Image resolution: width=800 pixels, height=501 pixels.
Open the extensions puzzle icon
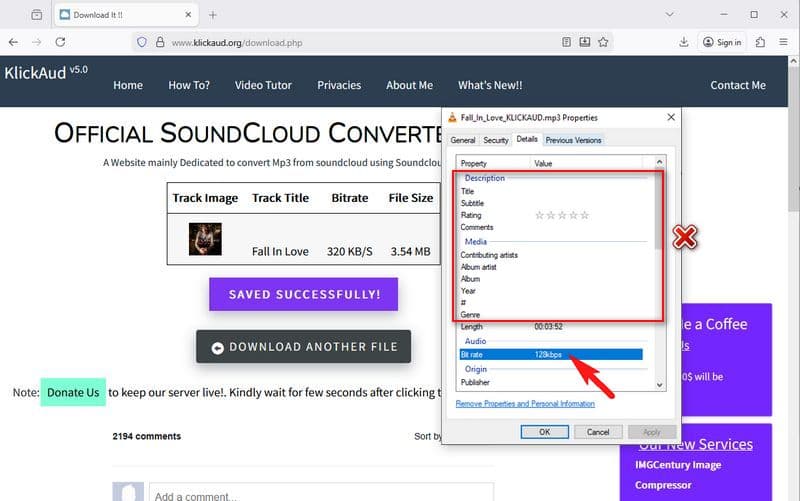pos(761,42)
